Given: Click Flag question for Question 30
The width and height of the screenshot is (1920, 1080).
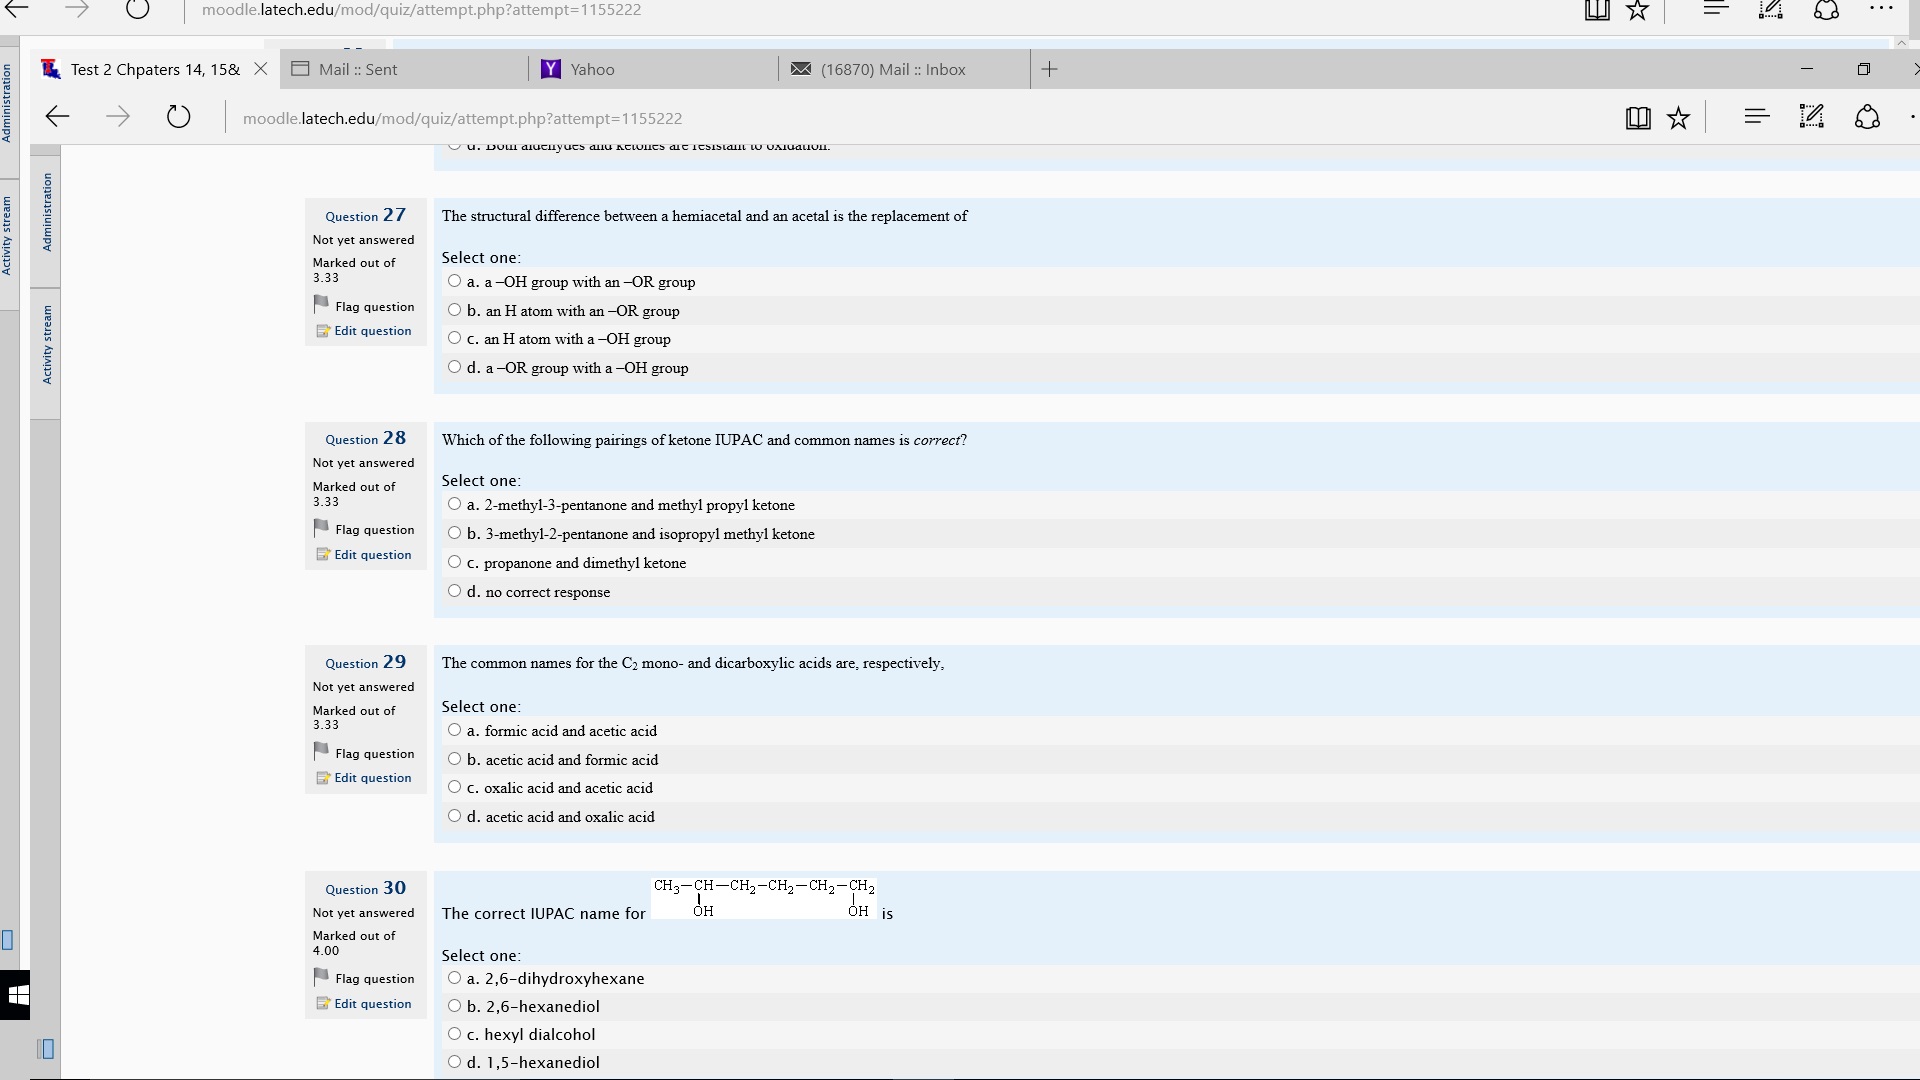Looking at the screenshot, I should (x=375, y=979).
